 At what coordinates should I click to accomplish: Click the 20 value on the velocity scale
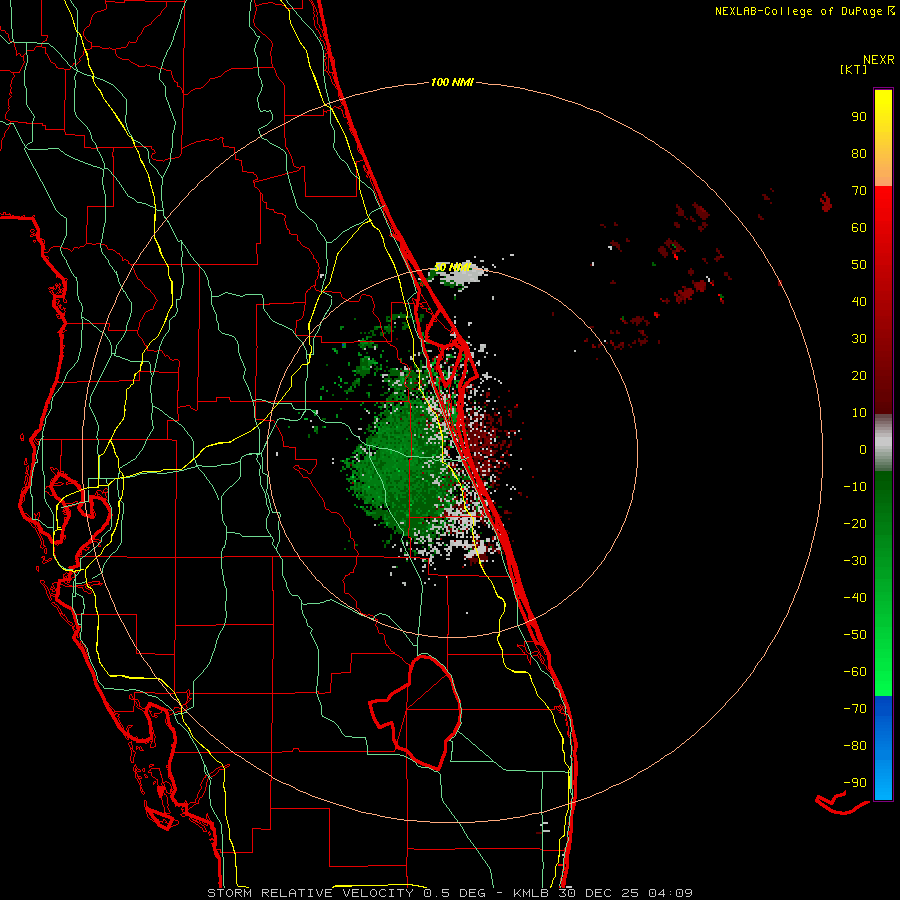(x=859, y=376)
